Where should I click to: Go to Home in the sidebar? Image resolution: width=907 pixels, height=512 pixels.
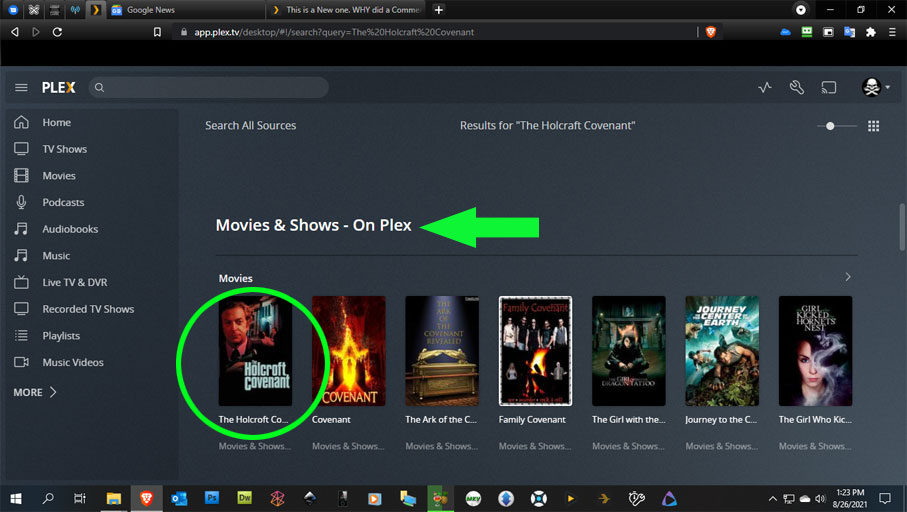pos(57,122)
